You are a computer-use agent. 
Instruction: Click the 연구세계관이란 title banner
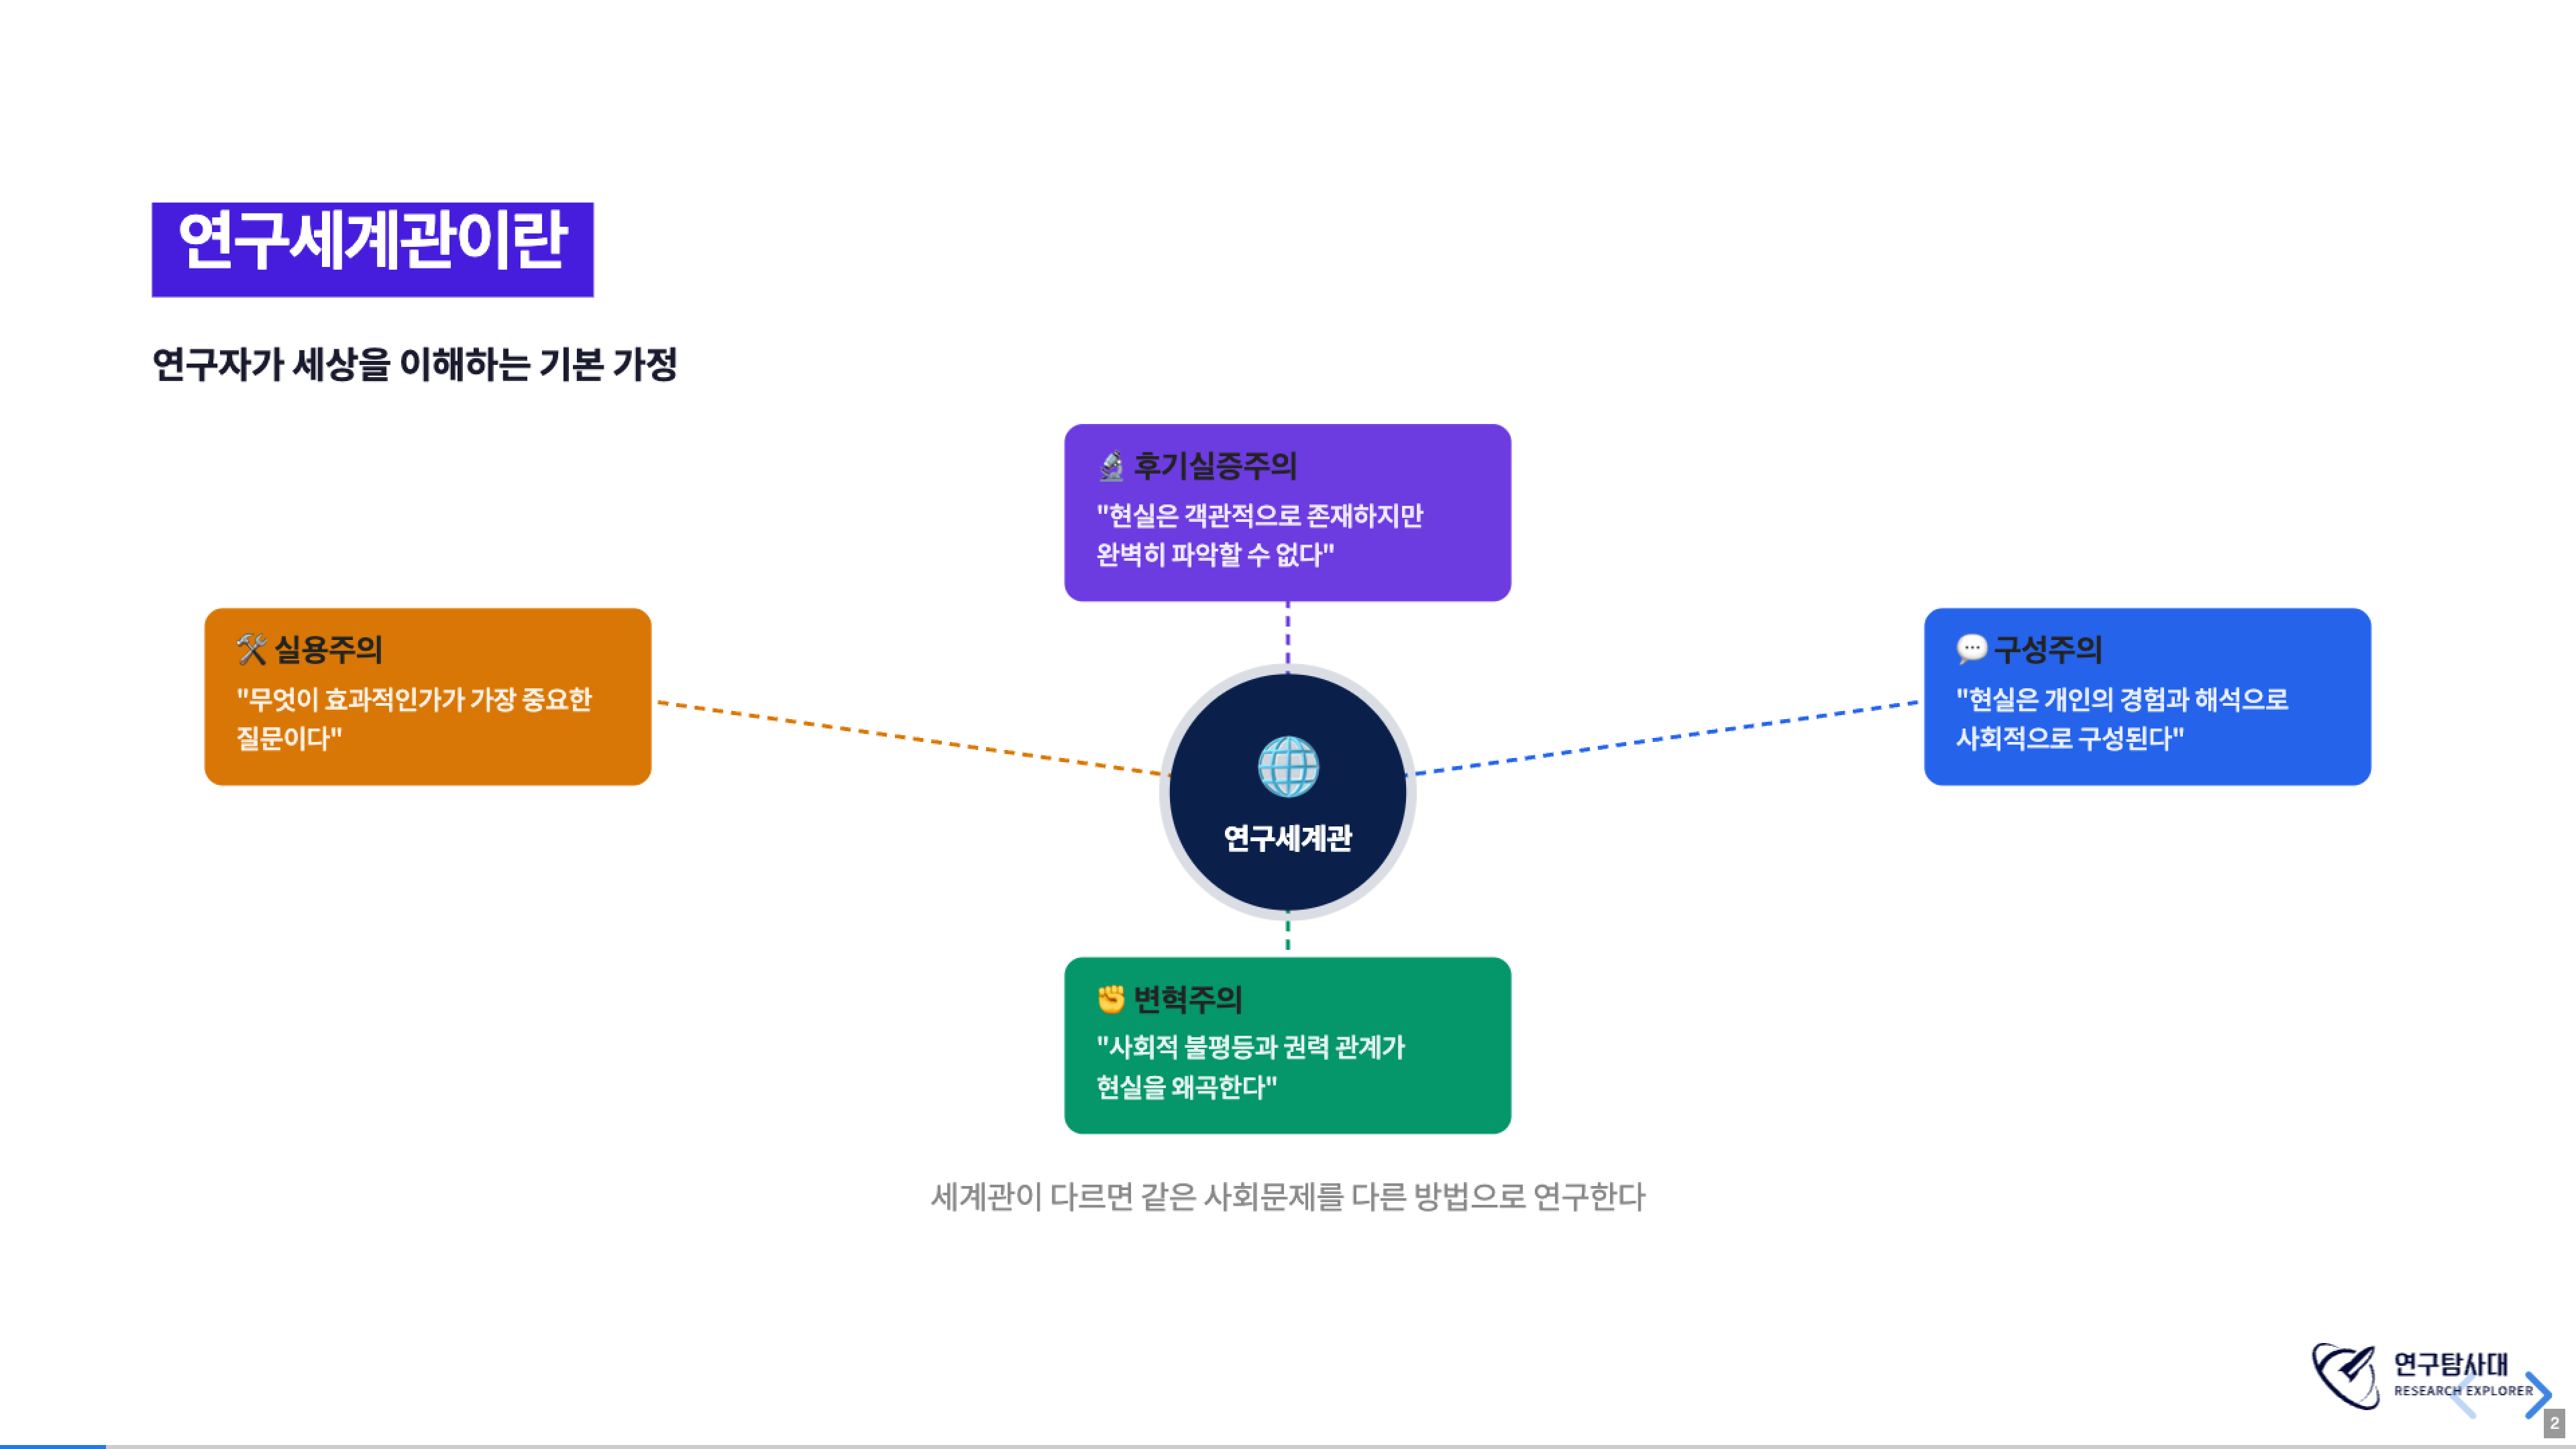pos(372,249)
